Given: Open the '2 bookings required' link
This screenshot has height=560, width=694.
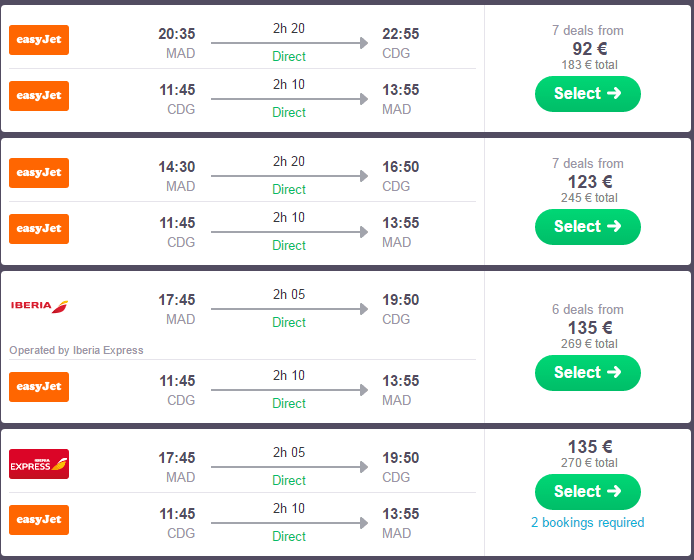Looking at the screenshot, I should pos(588,523).
